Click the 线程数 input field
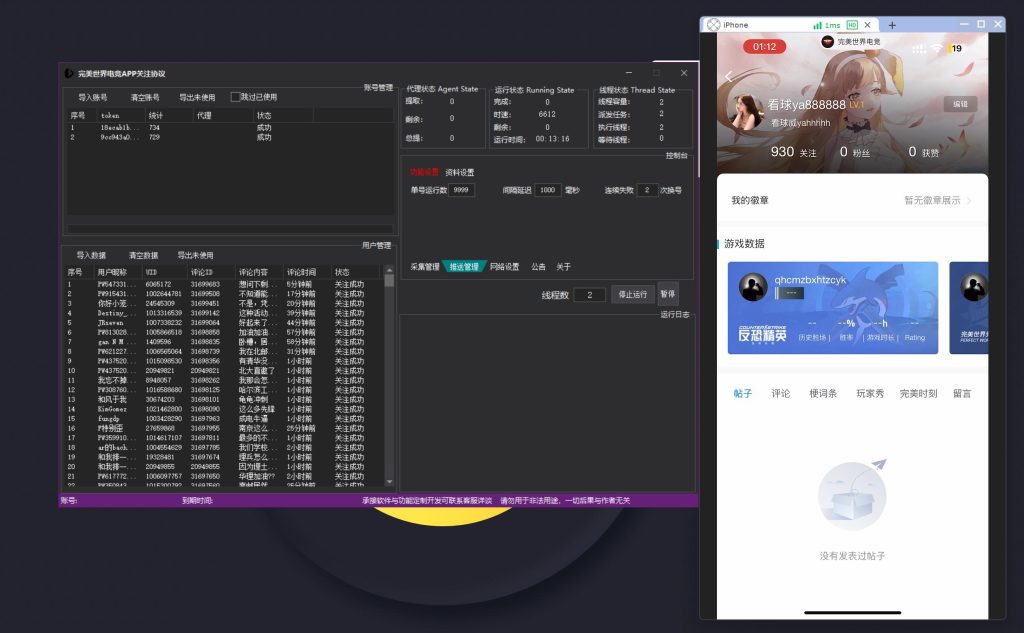Viewport: 1024px width, 633px height. 590,295
